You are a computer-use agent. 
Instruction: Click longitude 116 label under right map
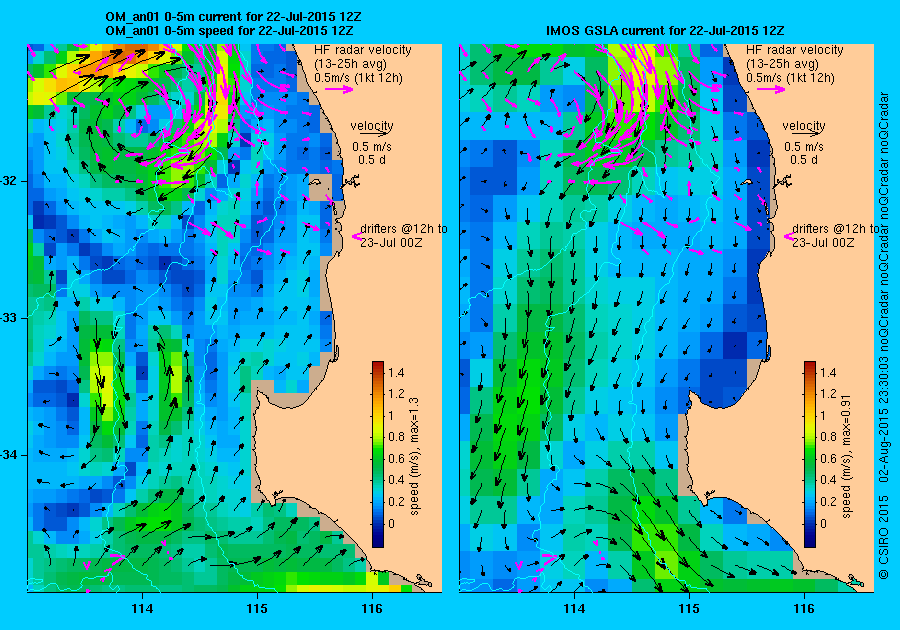tap(804, 609)
